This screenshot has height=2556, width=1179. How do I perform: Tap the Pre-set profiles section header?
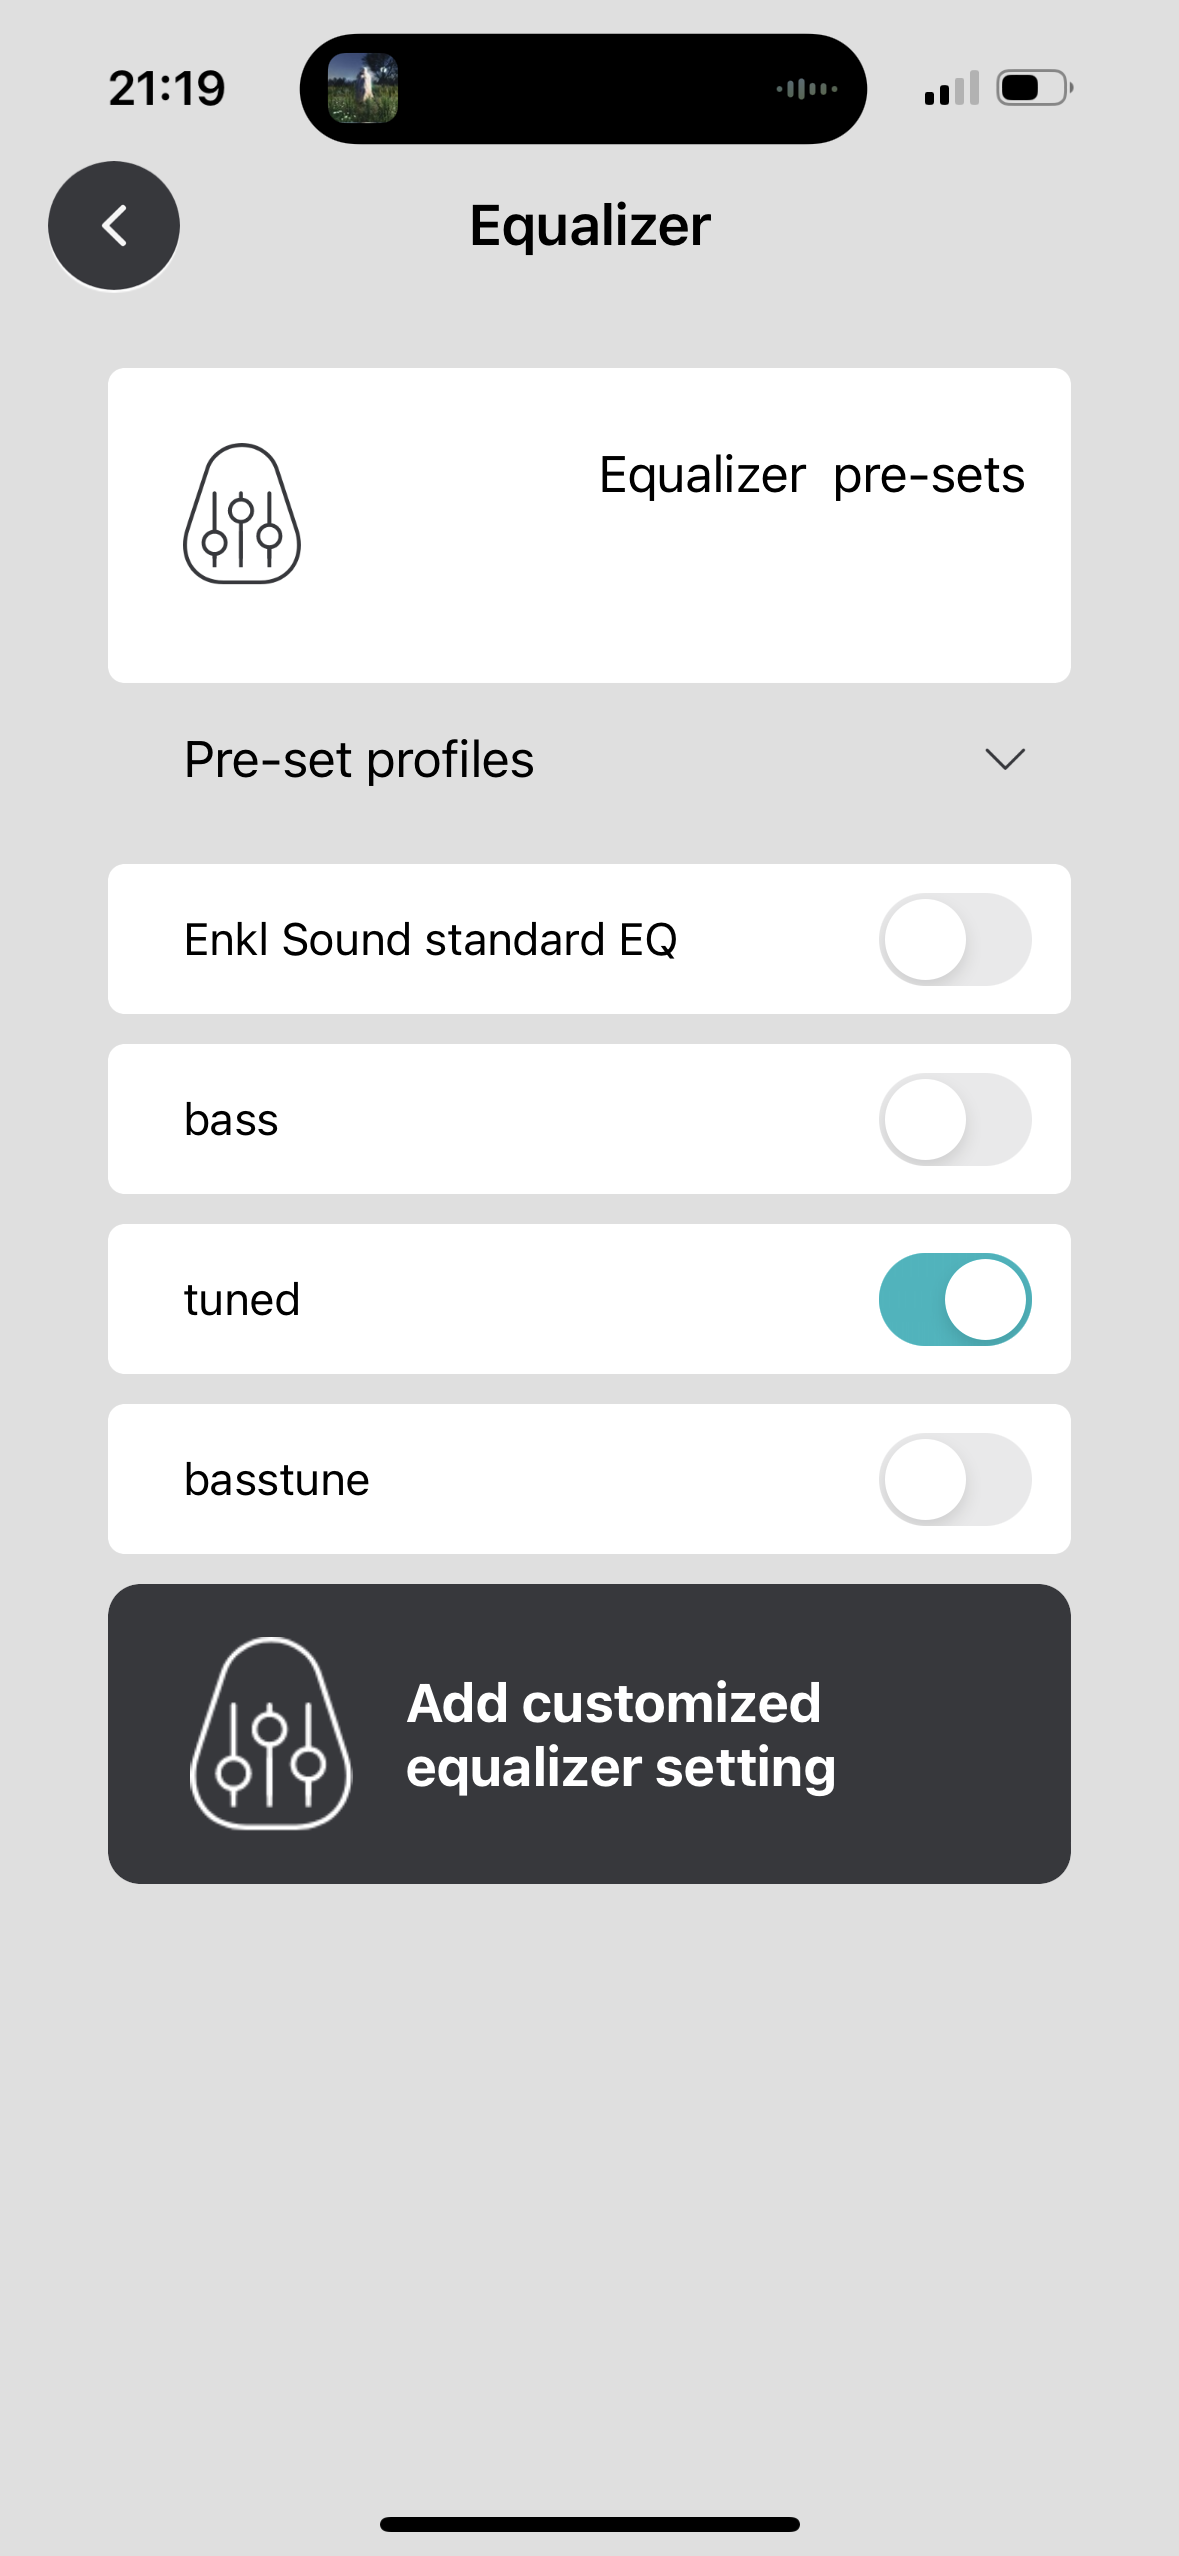click(x=360, y=760)
